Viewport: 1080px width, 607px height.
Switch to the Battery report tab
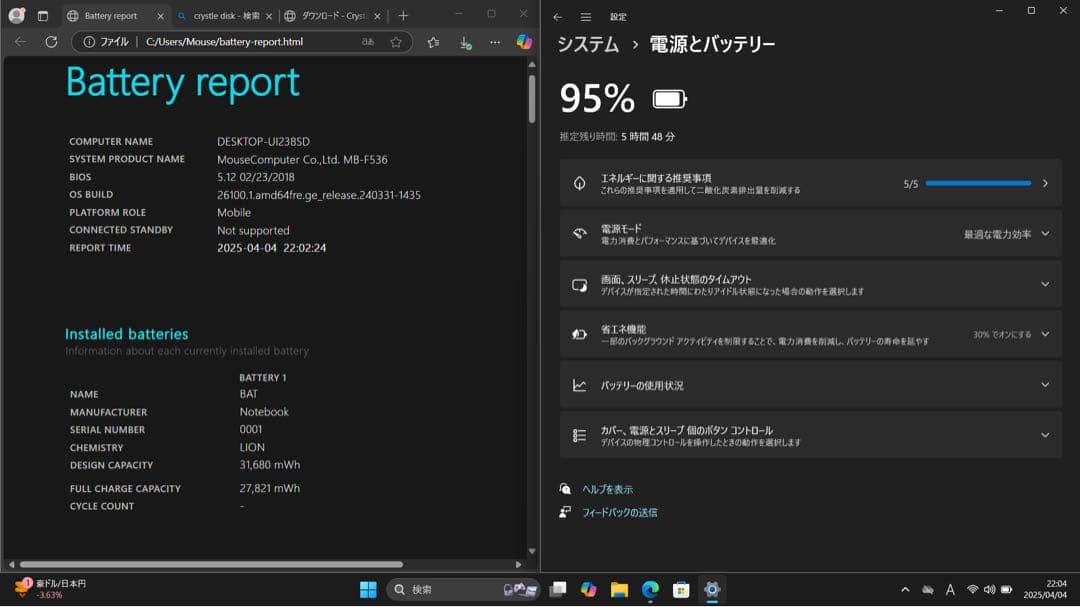(x=110, y=16)
